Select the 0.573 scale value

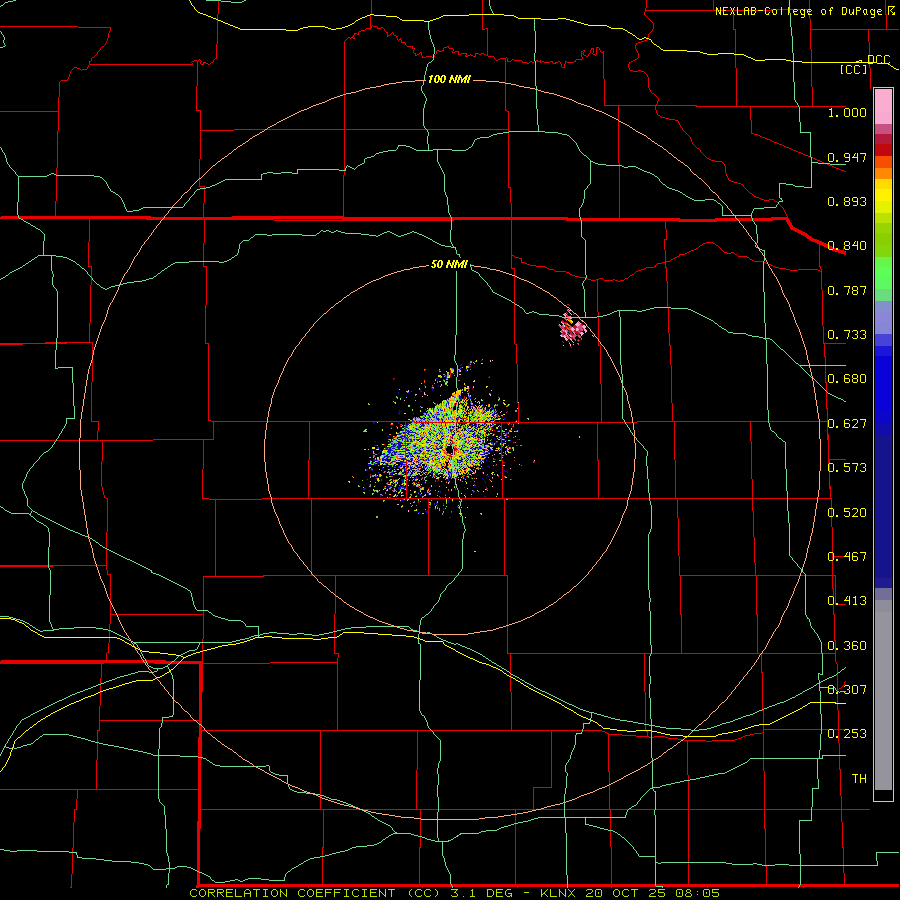tap(847, 468)
